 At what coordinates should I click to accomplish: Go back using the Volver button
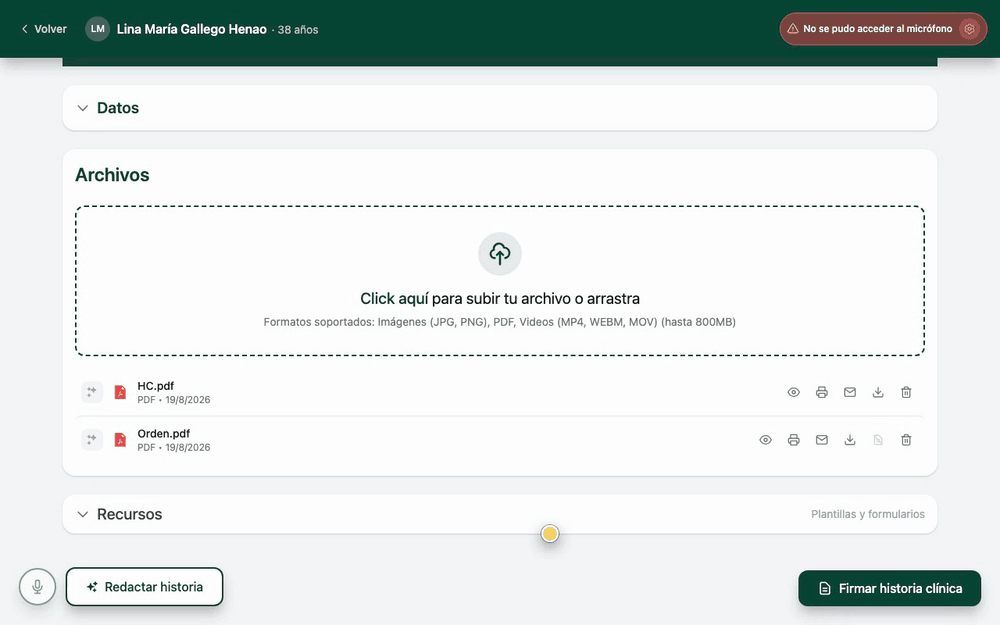[x=44, y=29]
